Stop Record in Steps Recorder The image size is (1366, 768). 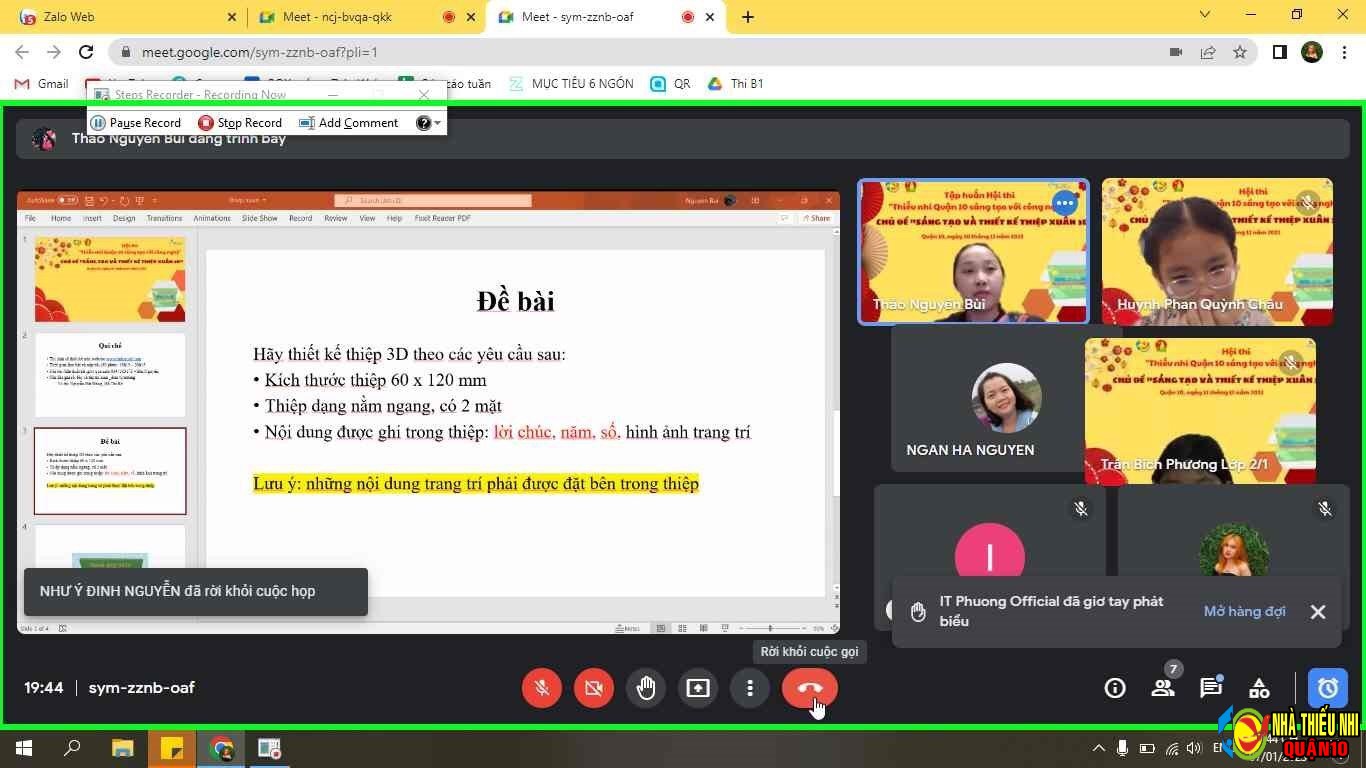coord(240,123)
